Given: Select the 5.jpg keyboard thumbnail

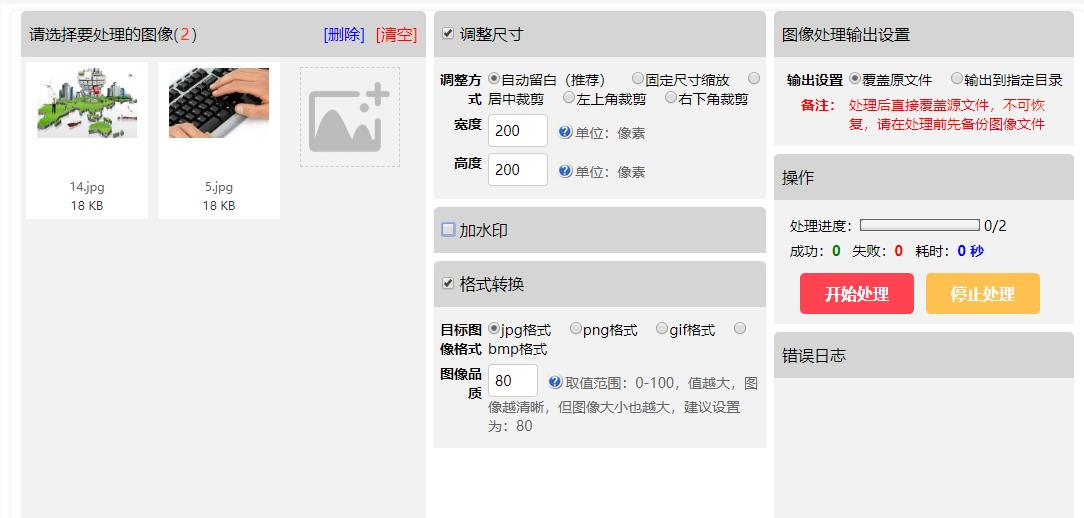Looking at the screenshot, I should (219, 103).
